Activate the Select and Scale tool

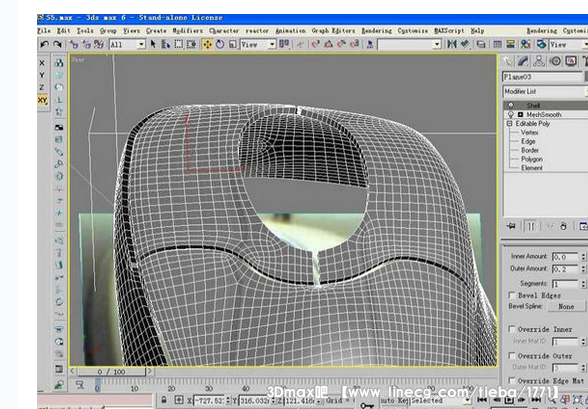232,44
